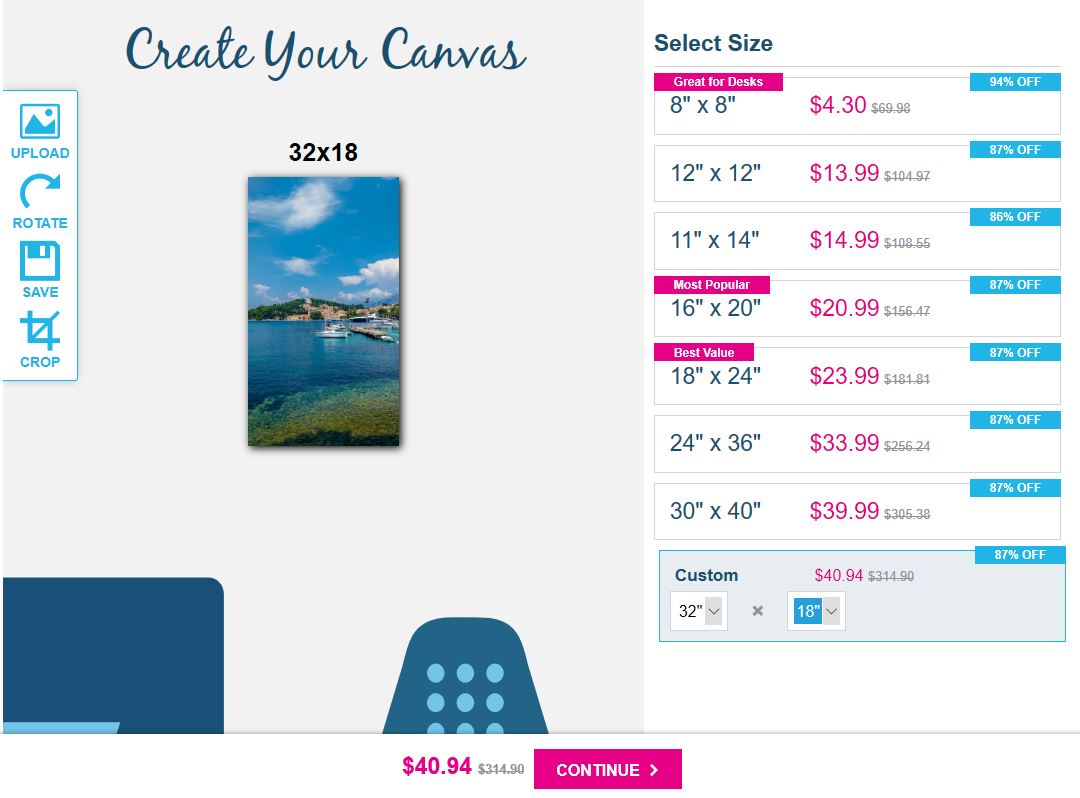The width and height of the screenshot is (1080, 798).
Task: Click the 94% OFF badge
Action: click(1015, 82)
